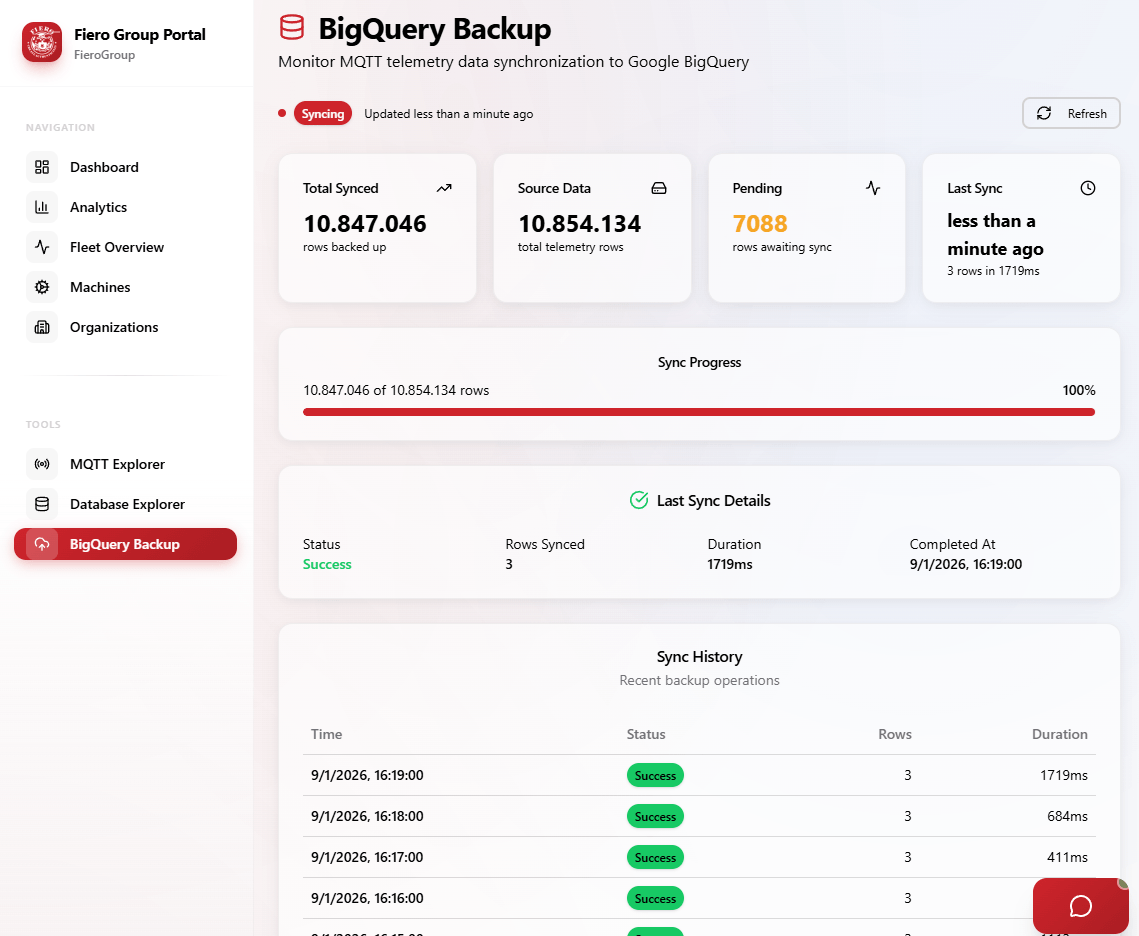Open the chat bubble floating button
Screen dimensions: 1139x936
(1080, 905)
